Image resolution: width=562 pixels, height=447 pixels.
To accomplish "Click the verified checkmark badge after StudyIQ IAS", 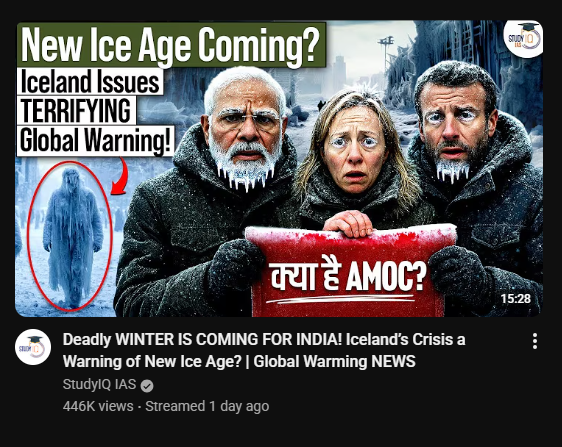I will click(147, 386).
